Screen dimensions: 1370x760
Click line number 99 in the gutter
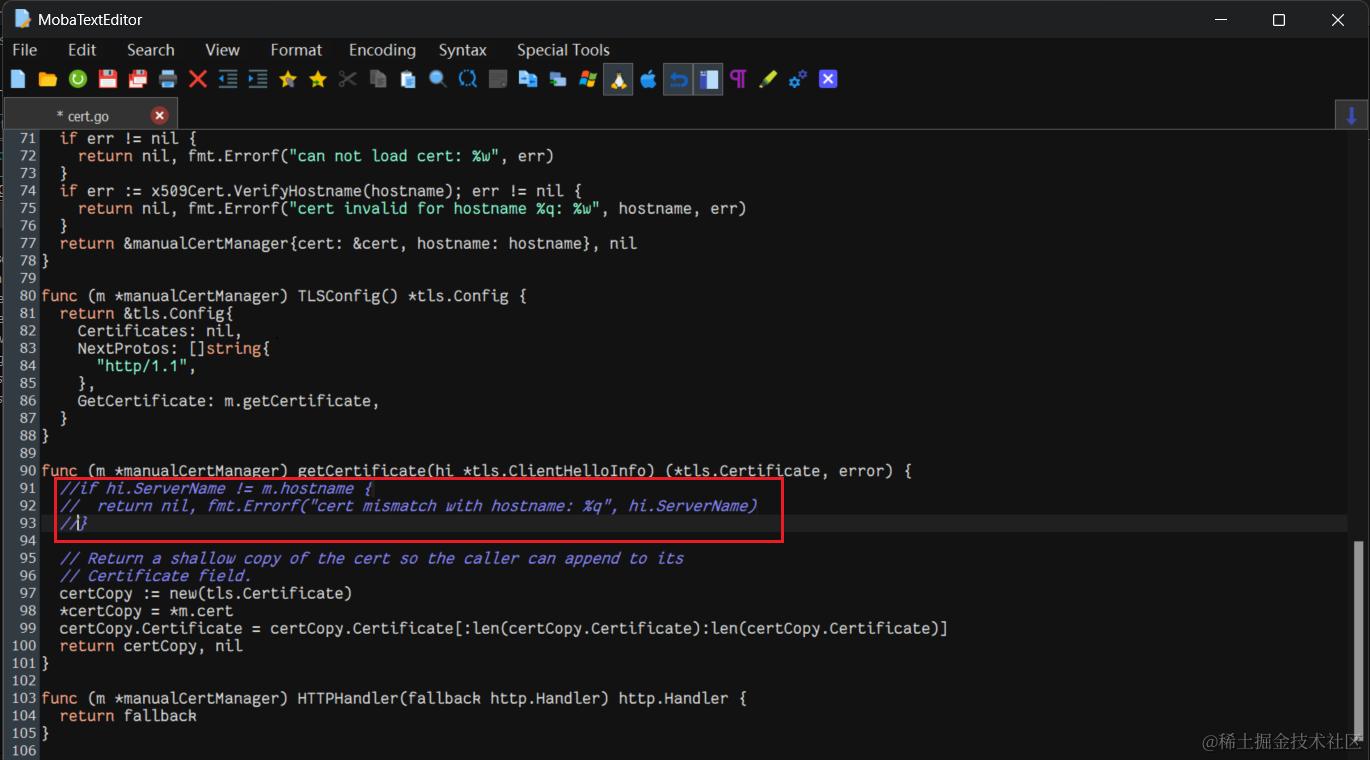[x=27, y=628]
